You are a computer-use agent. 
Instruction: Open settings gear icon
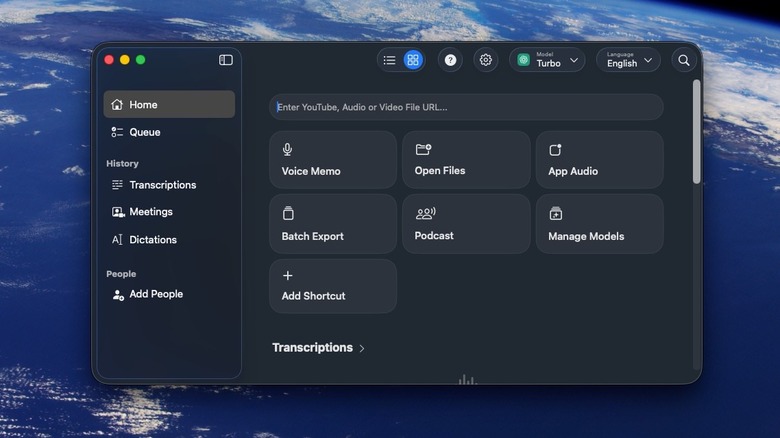(486, 60)
